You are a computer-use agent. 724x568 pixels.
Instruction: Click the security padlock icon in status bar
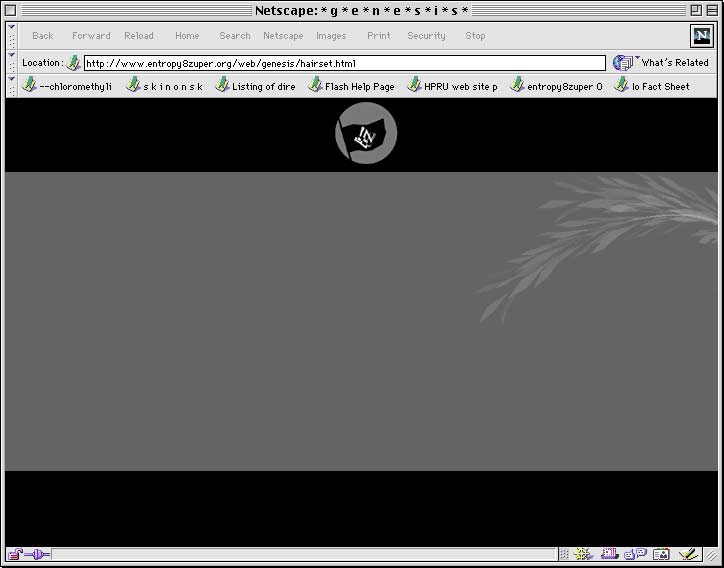15,554
